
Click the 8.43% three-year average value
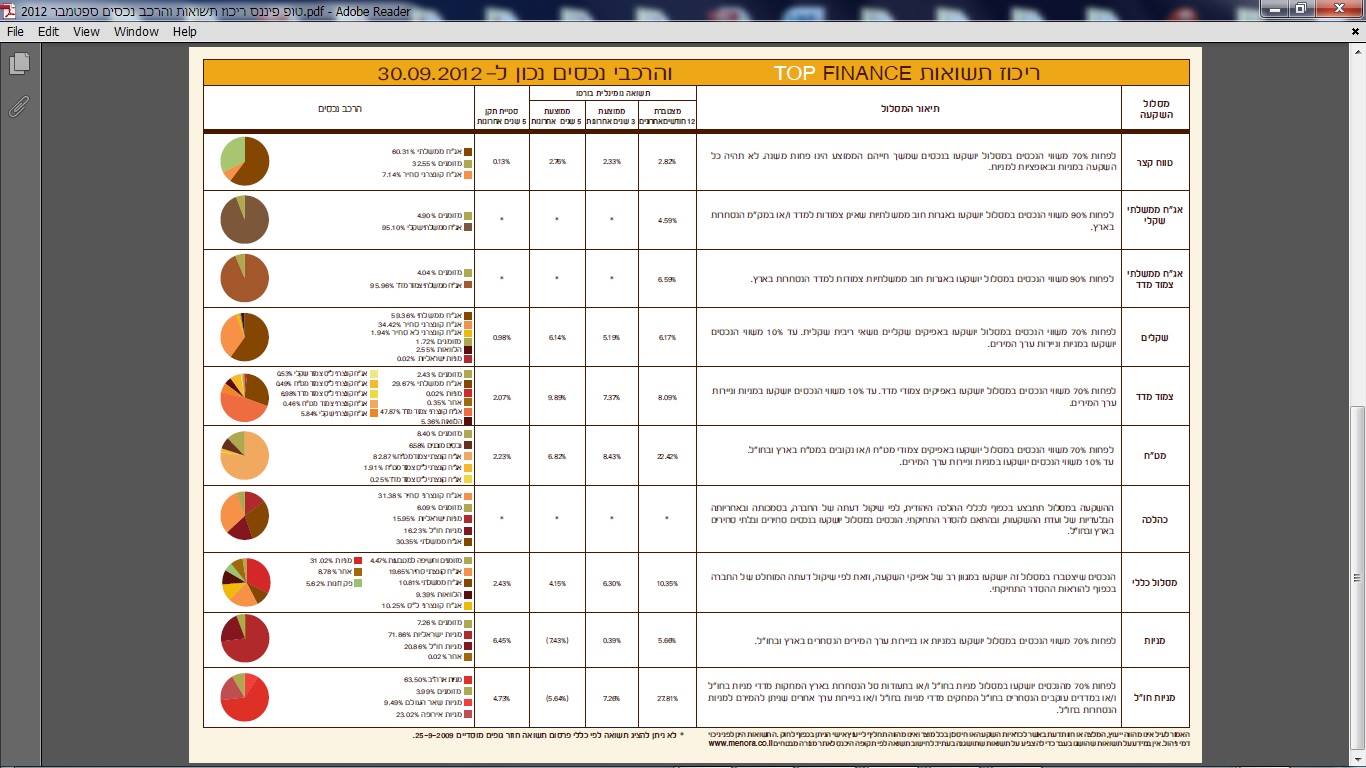coord(612,456)
